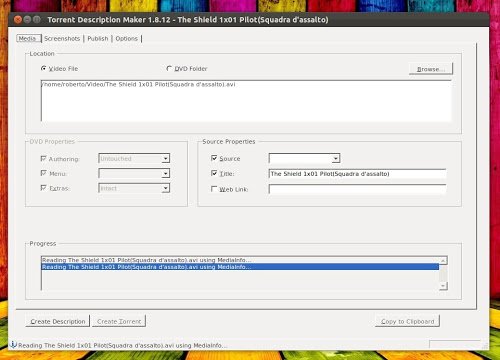Screen dimensions: 500x360
Task: Open the Extras dropdown showing Intact
Action: tap(134, 188)
